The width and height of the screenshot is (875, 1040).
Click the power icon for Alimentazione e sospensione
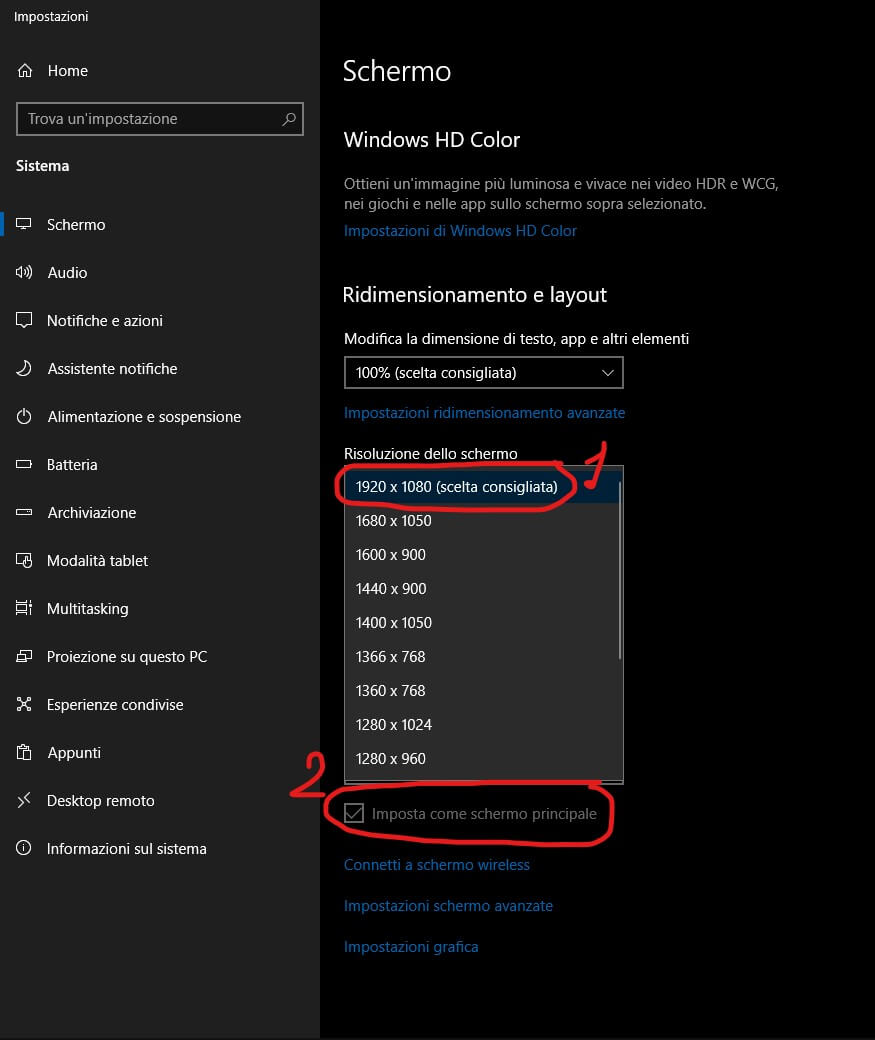click(x=25, y=417)
